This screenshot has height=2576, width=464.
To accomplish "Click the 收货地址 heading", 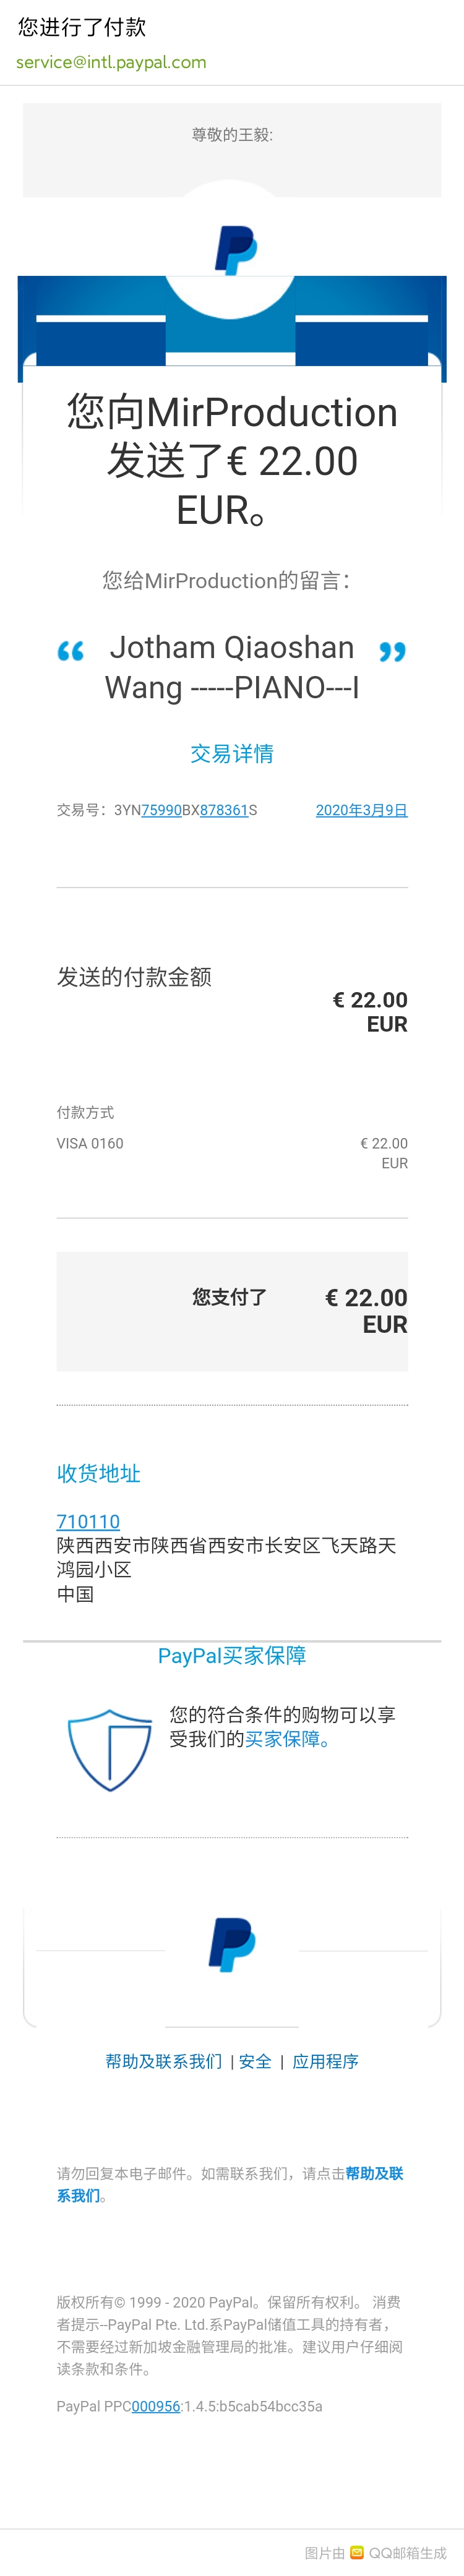I will pyautogui.click(x=98, y=1473).
